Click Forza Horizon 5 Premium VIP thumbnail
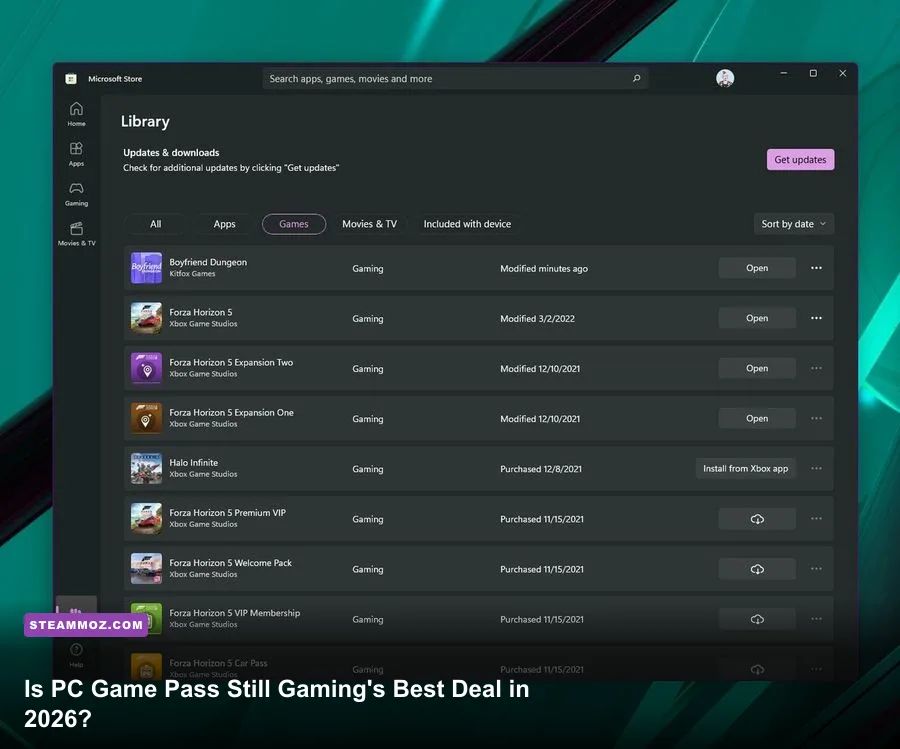Screen dimensions: 900x749 point(146,518)
